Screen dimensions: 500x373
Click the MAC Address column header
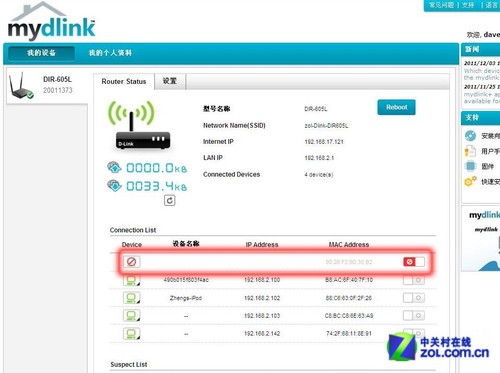pyautogui.click(x=349, y=245)
